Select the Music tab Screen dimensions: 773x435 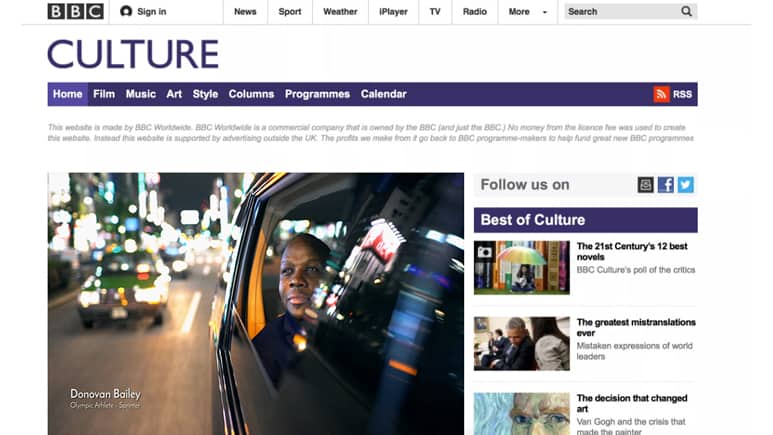(141, 94)
